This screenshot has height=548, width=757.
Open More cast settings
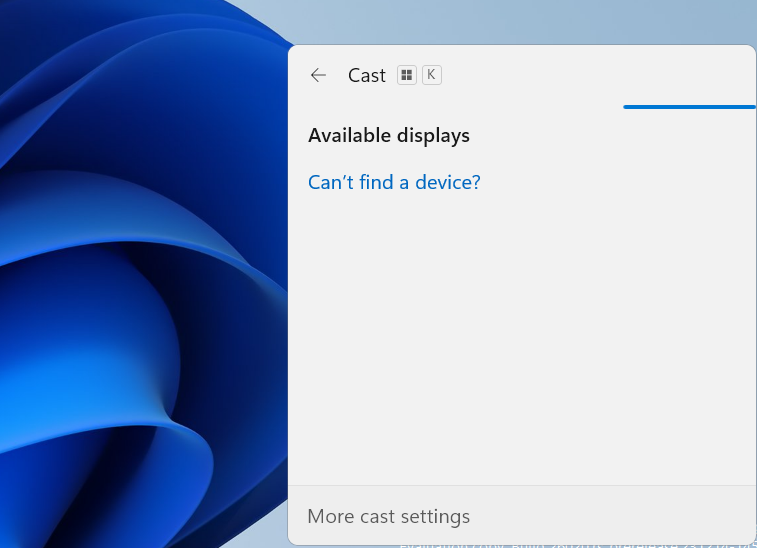(x=389, y=517)
